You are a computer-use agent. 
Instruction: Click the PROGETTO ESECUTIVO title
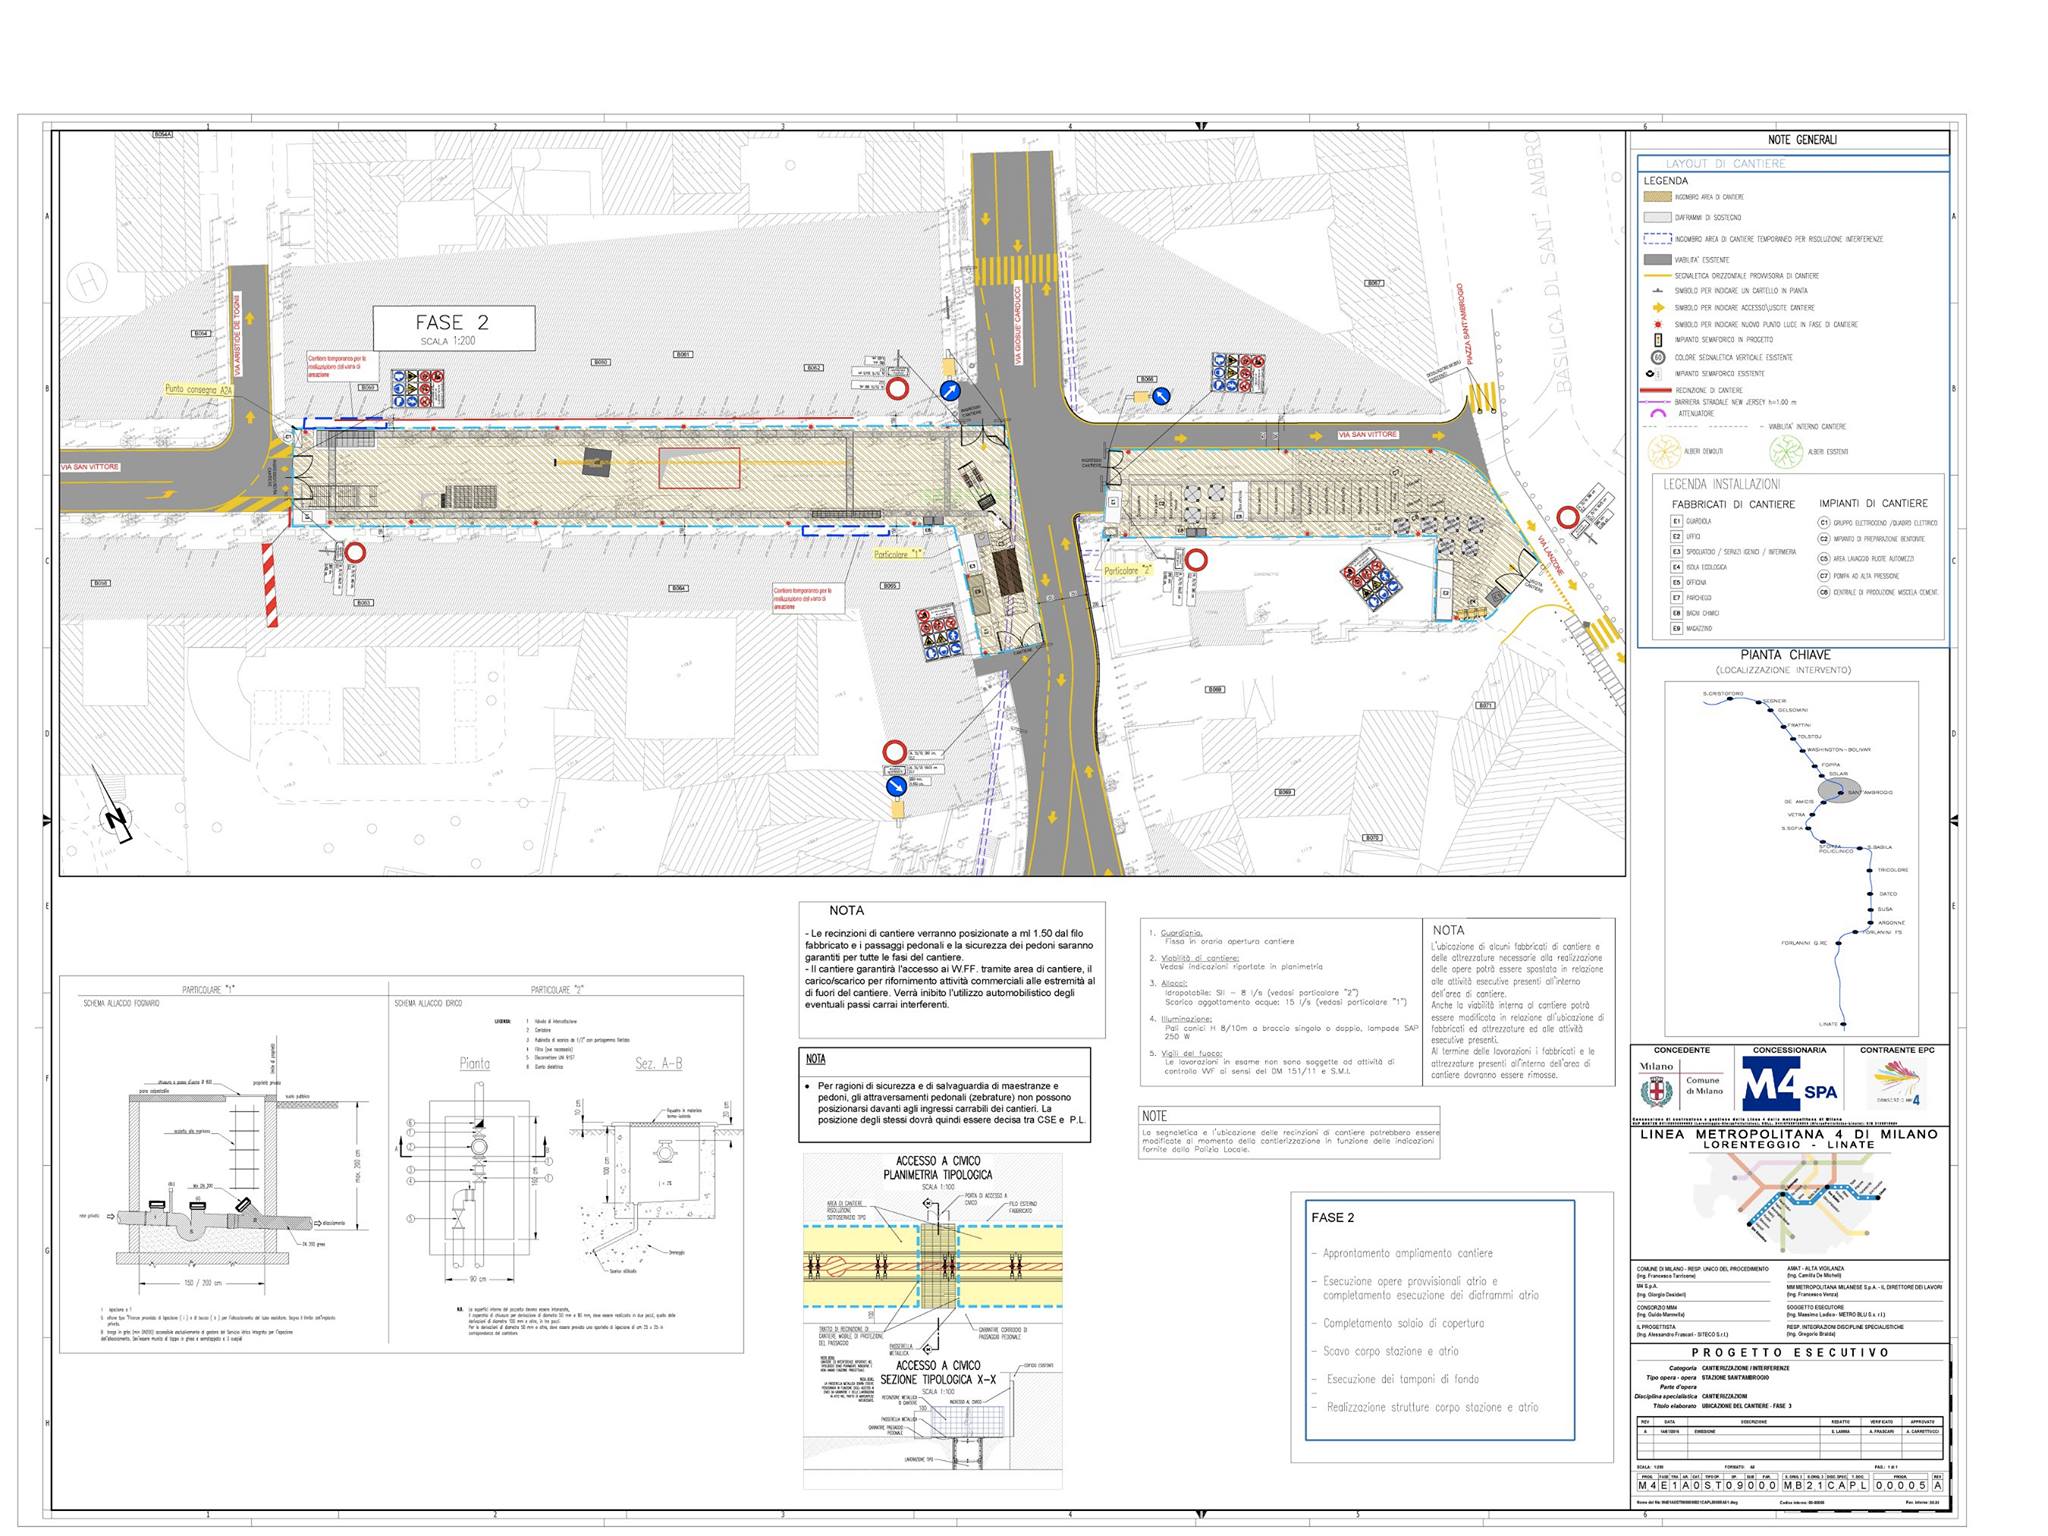[1790, 1352]
